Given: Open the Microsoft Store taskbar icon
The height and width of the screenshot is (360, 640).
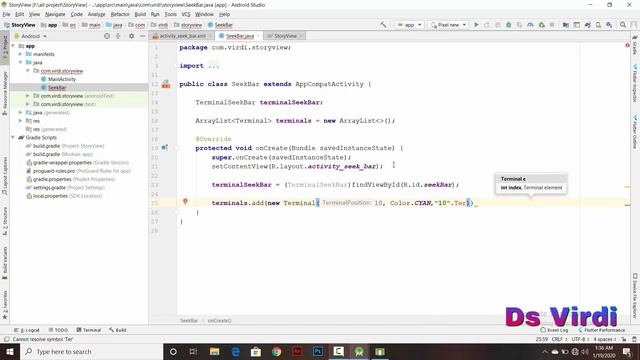Looking at the screenshot, I should pos(256,351).
